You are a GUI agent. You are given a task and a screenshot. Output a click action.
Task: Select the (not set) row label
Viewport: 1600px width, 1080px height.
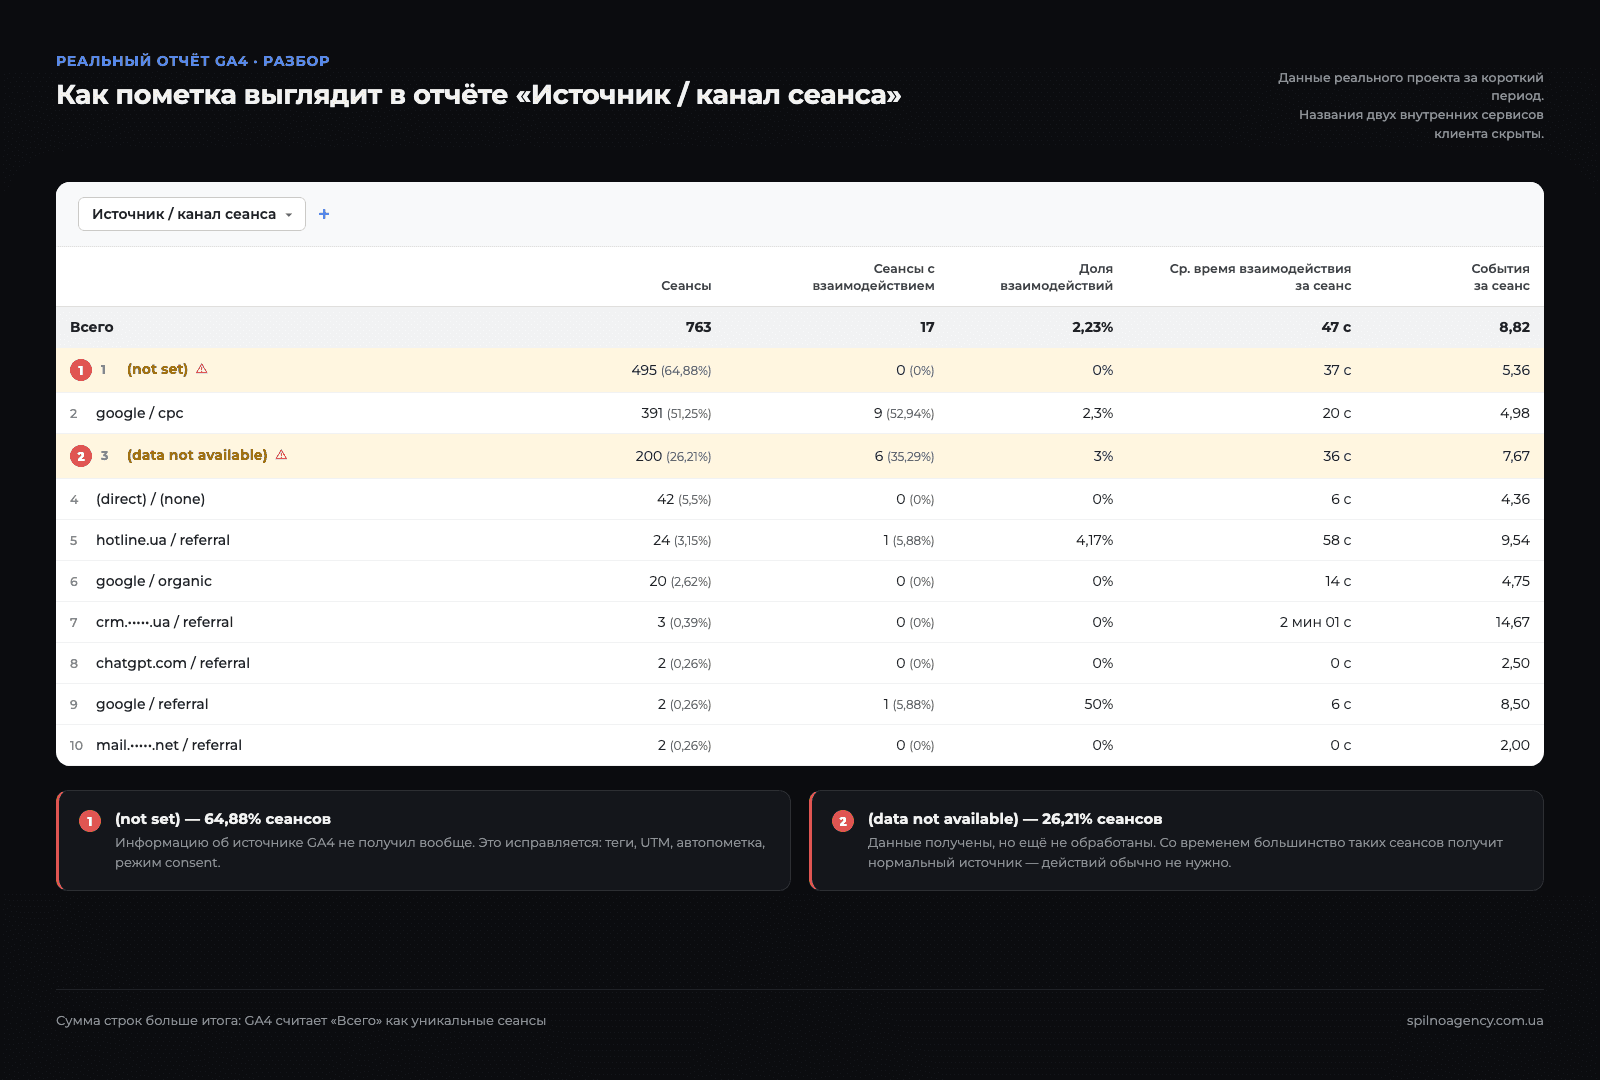coord(157,369)
